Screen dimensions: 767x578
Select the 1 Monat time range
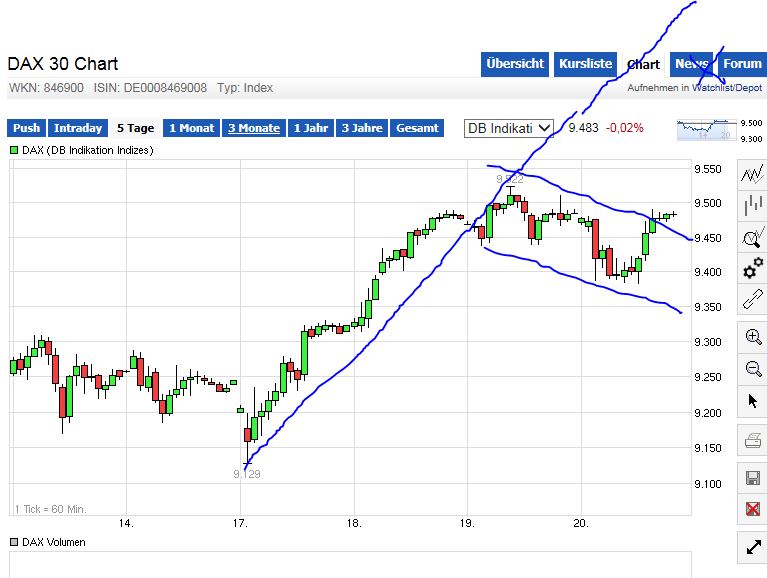191,128
